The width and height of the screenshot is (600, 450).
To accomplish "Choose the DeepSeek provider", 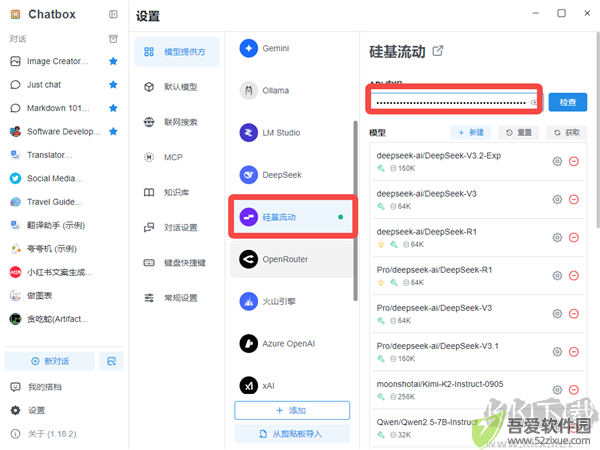I will click(291, 175).
